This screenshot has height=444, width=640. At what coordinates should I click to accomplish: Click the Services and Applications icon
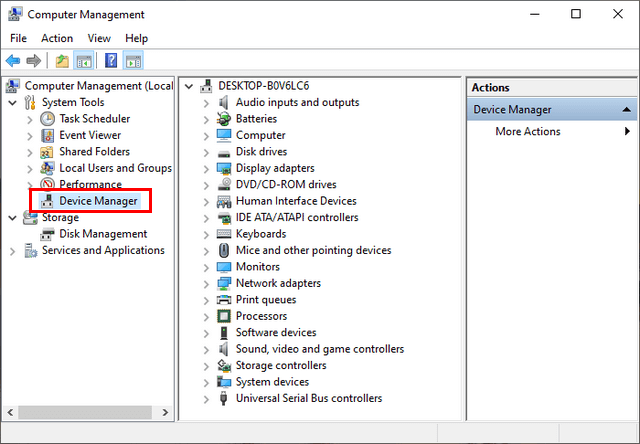[31, 250]
